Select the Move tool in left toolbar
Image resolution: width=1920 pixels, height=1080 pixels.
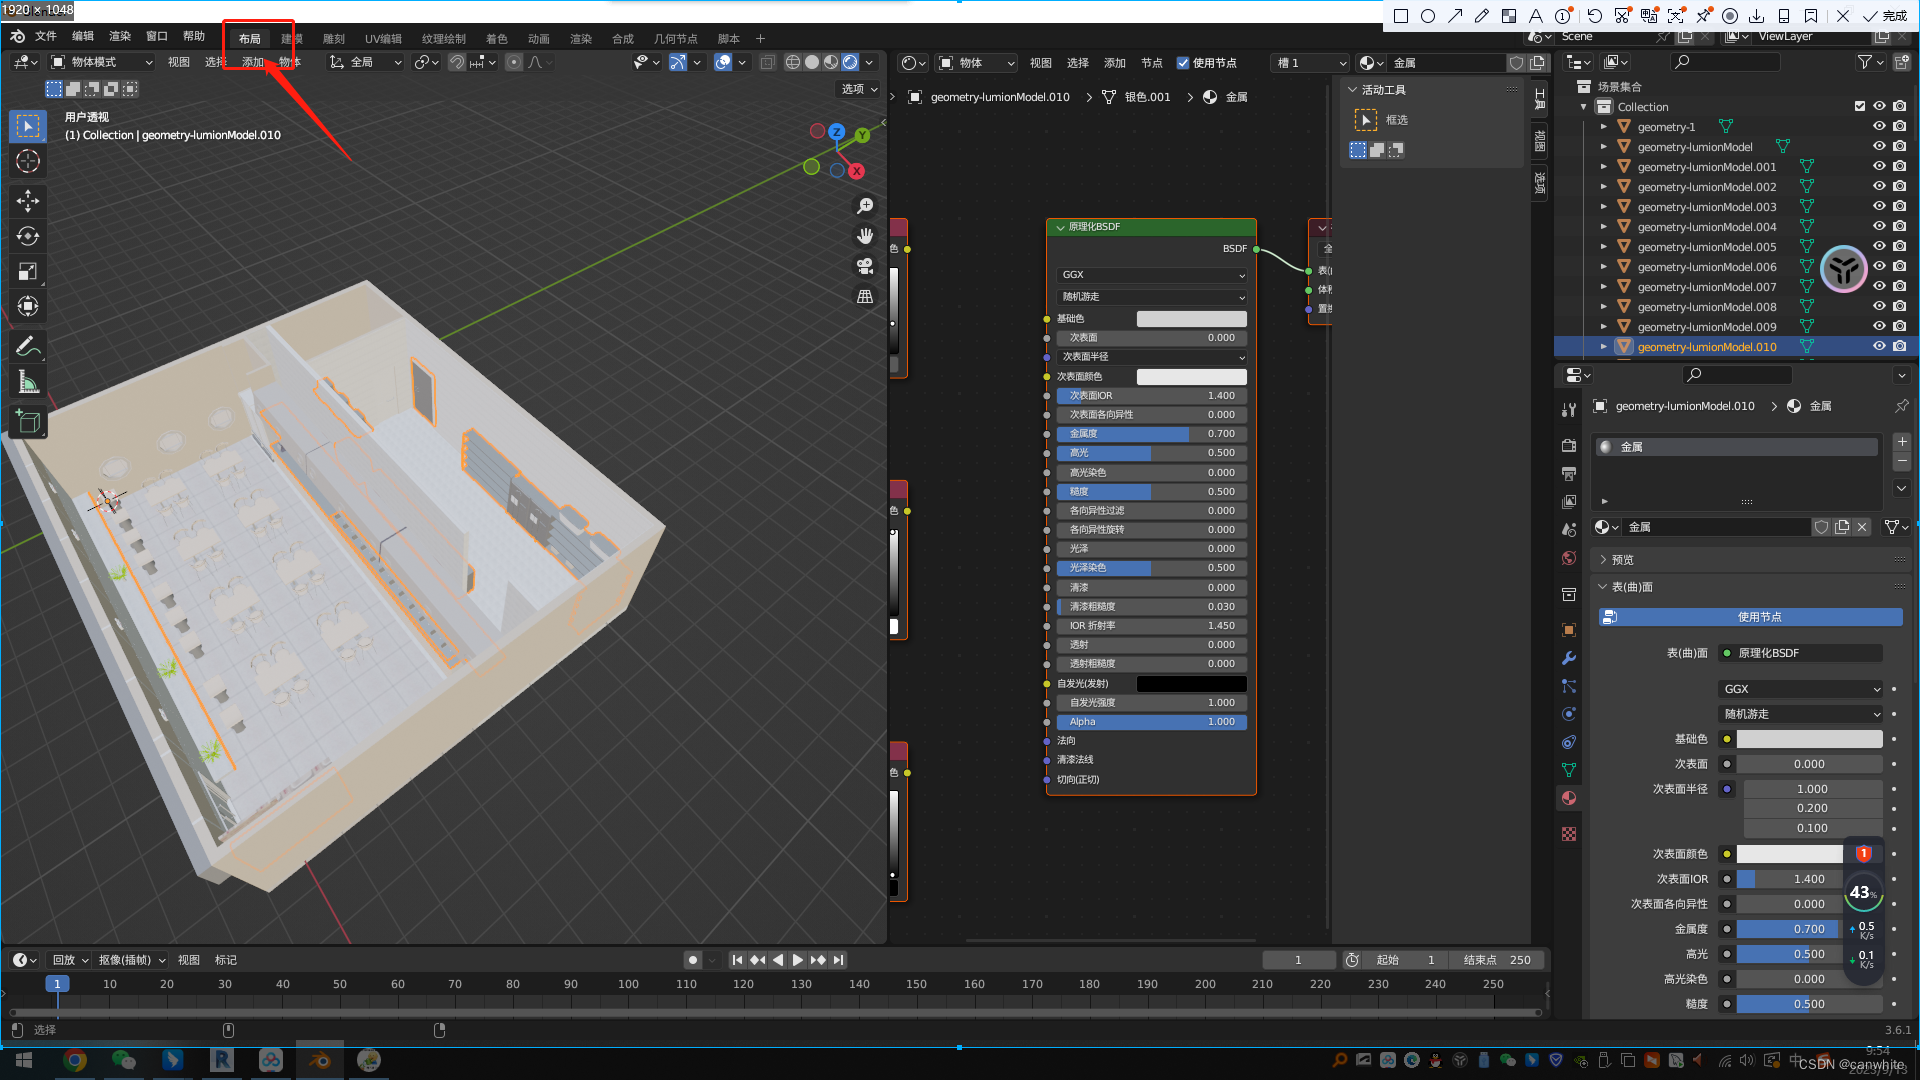click(28, 201)
